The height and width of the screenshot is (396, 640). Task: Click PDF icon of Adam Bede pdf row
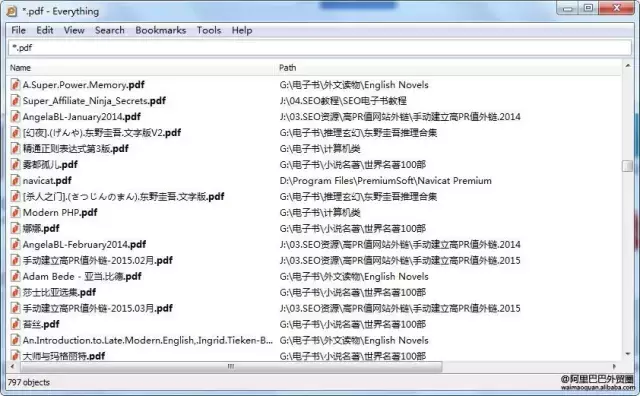click(x=15, y=276)
